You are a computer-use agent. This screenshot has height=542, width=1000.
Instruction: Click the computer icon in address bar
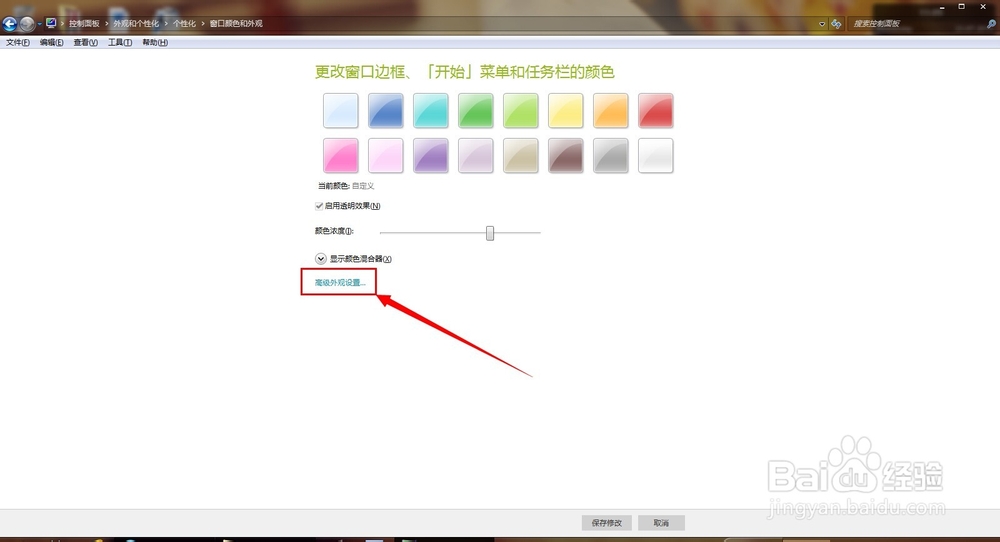pos(51,24)
